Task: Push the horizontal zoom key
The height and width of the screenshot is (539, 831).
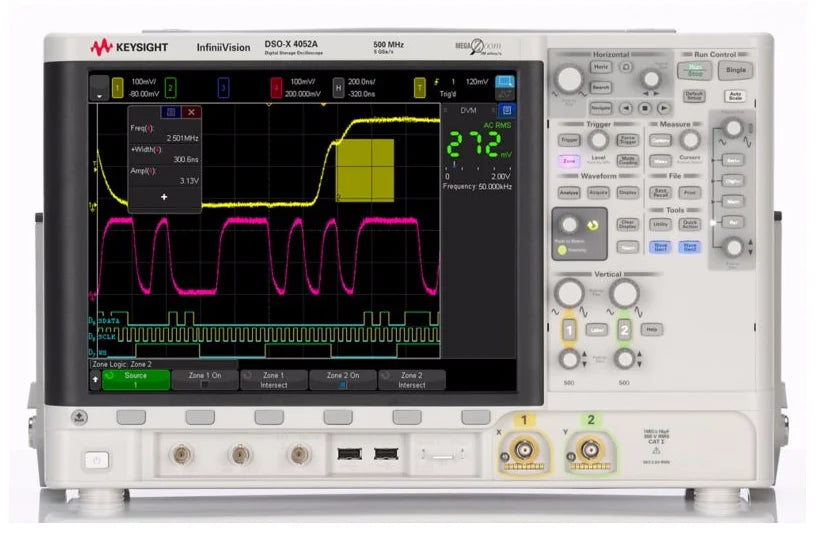Action: pyautogui.click(x=626, y=67)
